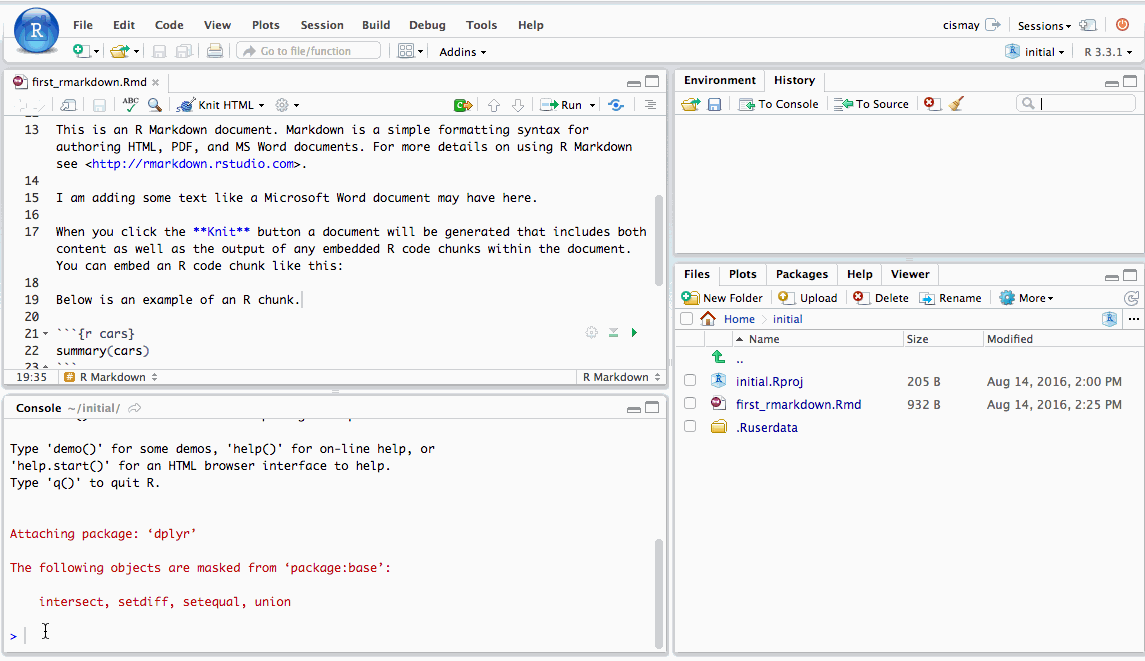
Task: Click the New Folder button
Action: tap(722, 298)
